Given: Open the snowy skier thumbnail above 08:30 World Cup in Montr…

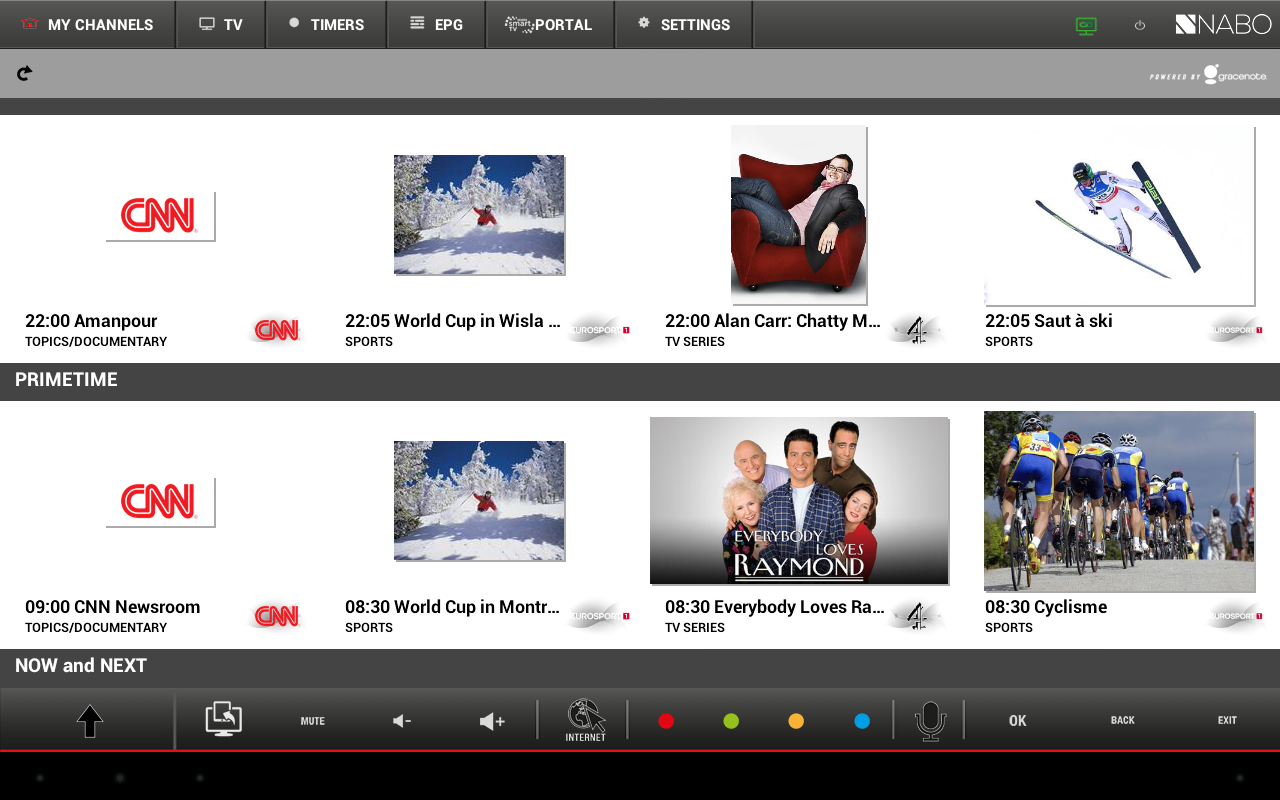Looking at the screenshot, I should point(479,501).
